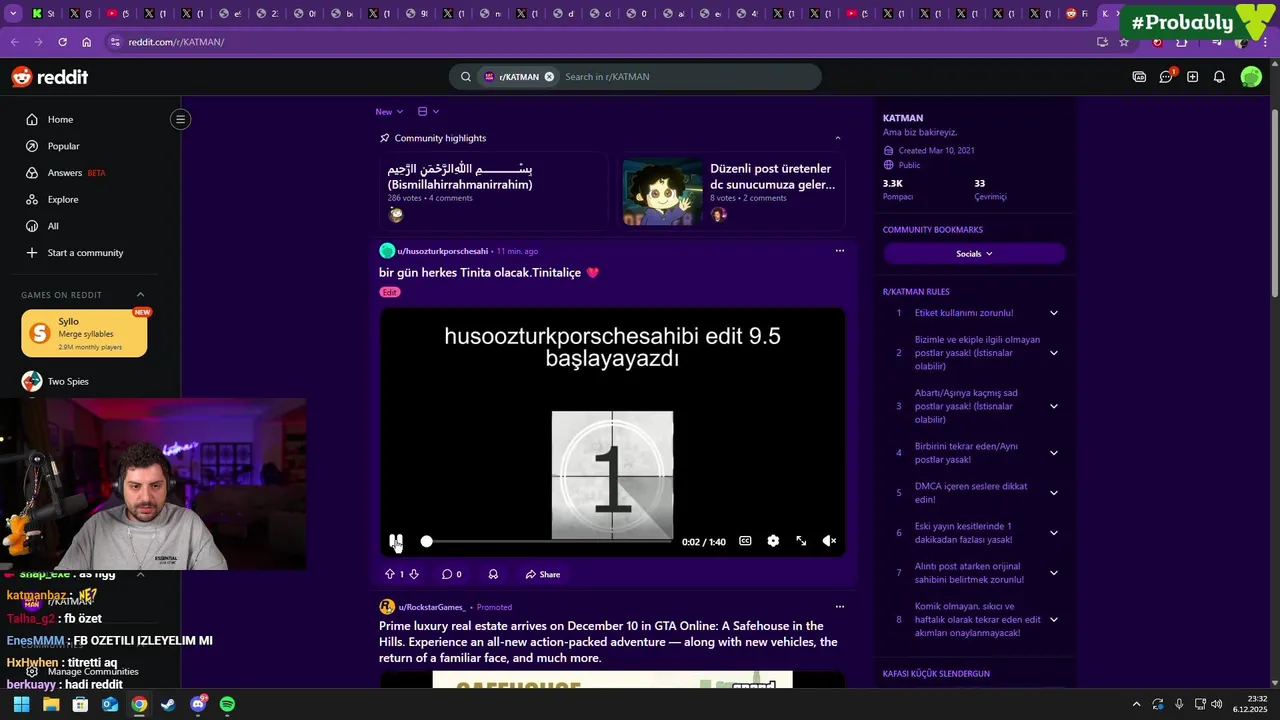The image size is (1280, 720).
Task: Unmute the video sound
Action: [x=829, y=541]
